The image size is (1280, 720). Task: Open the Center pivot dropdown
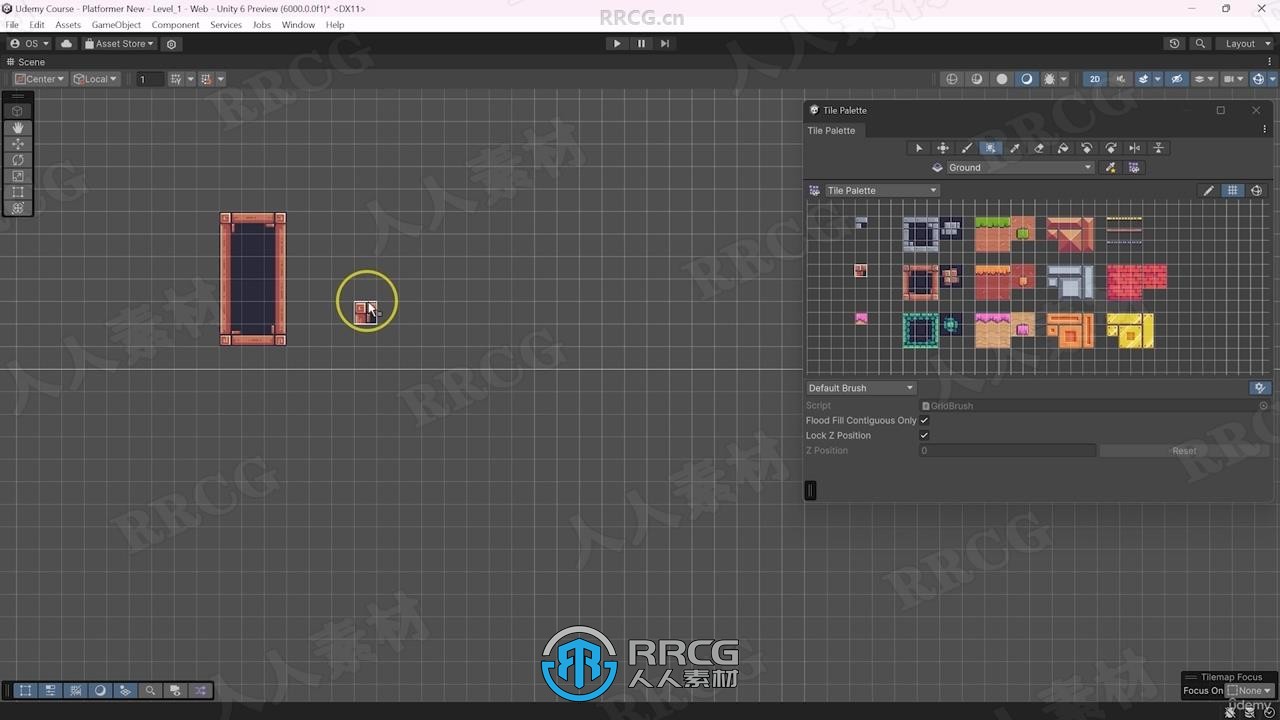(x=40, y=79)
